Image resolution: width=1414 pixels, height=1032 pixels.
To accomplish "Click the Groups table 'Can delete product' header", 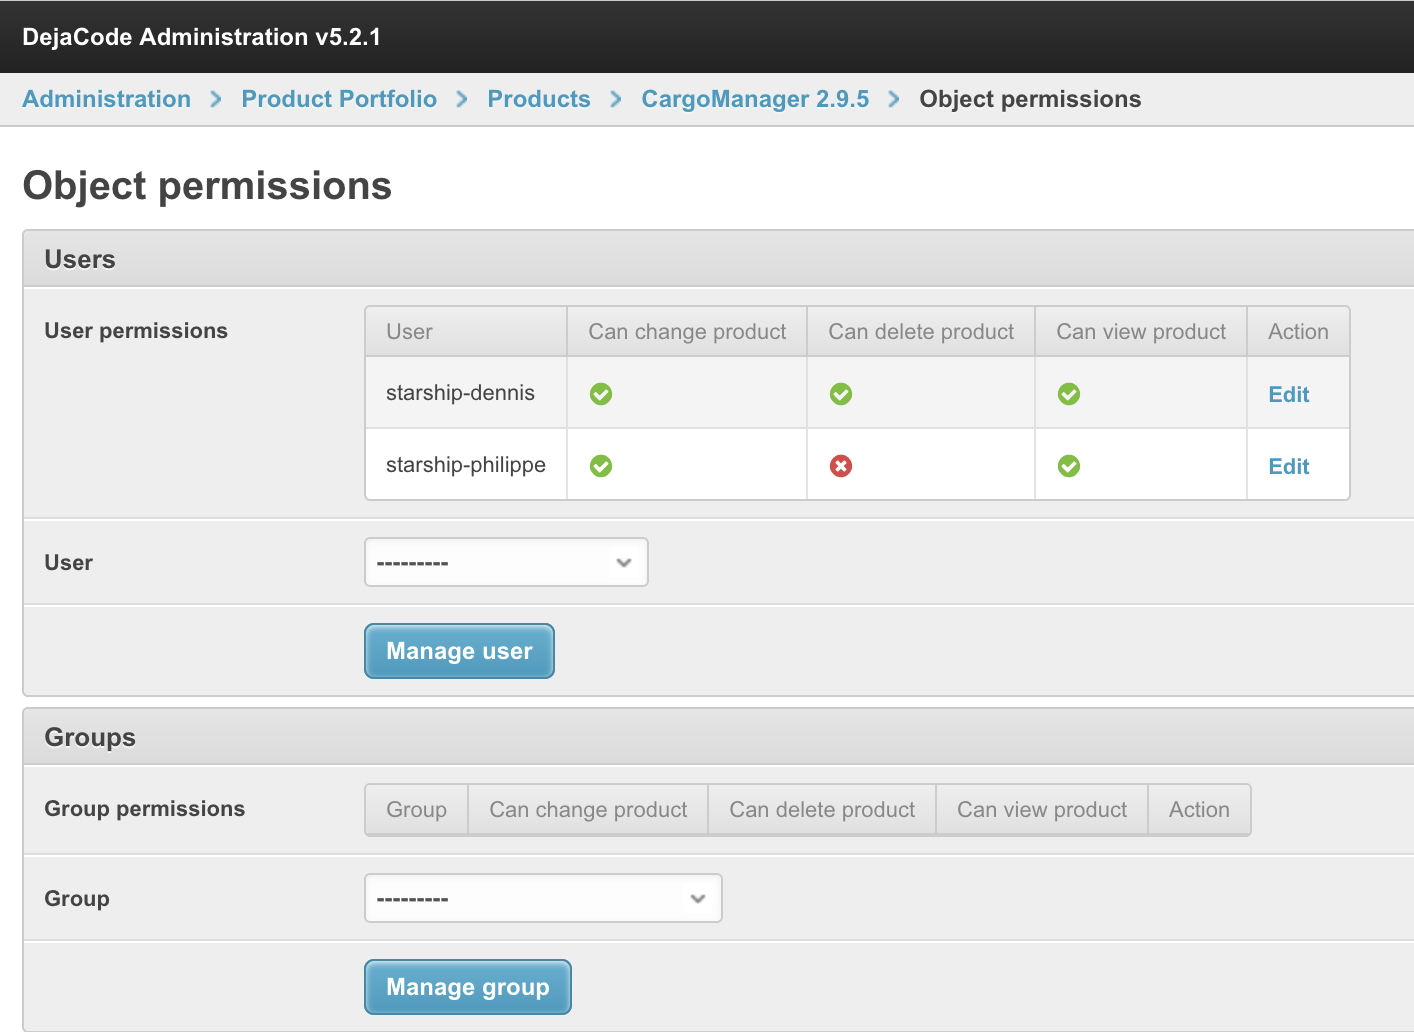I will pos(822,810).
